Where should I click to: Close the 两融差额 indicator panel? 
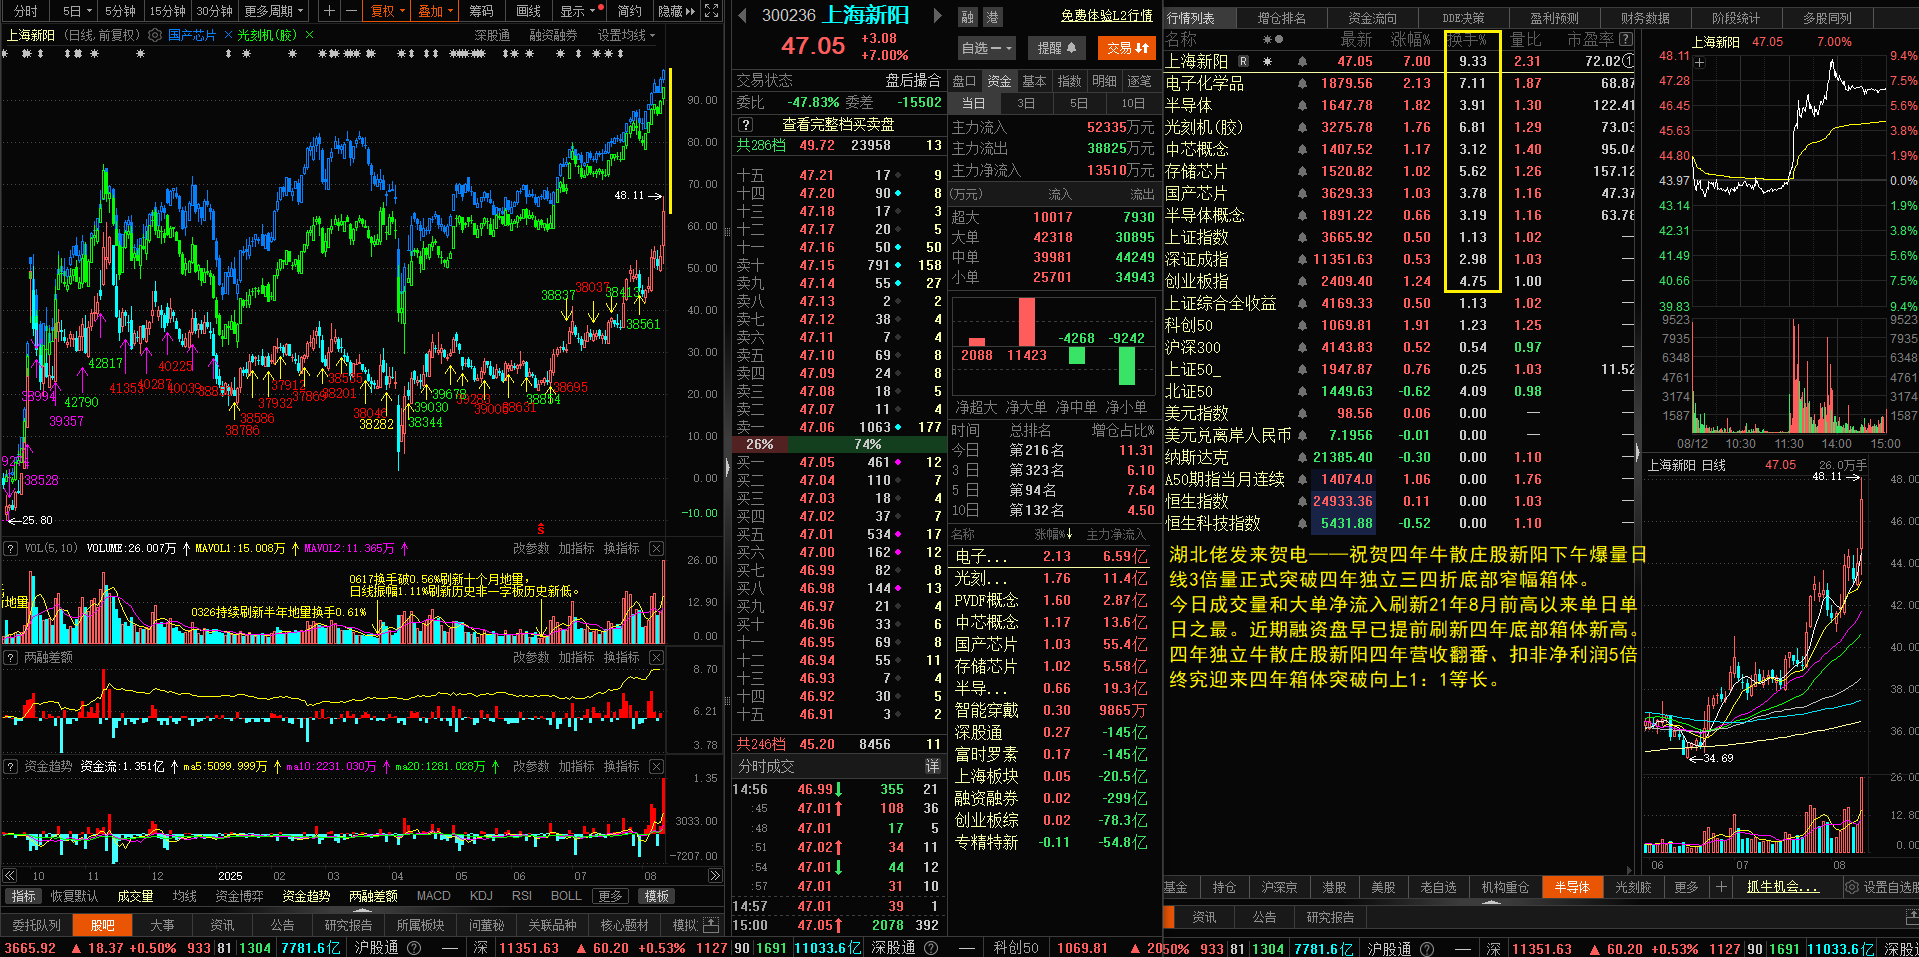pos(656,657)
